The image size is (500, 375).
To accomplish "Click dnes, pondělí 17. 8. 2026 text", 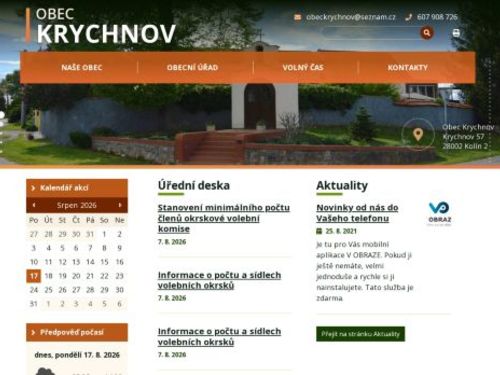I will (77, 355).
